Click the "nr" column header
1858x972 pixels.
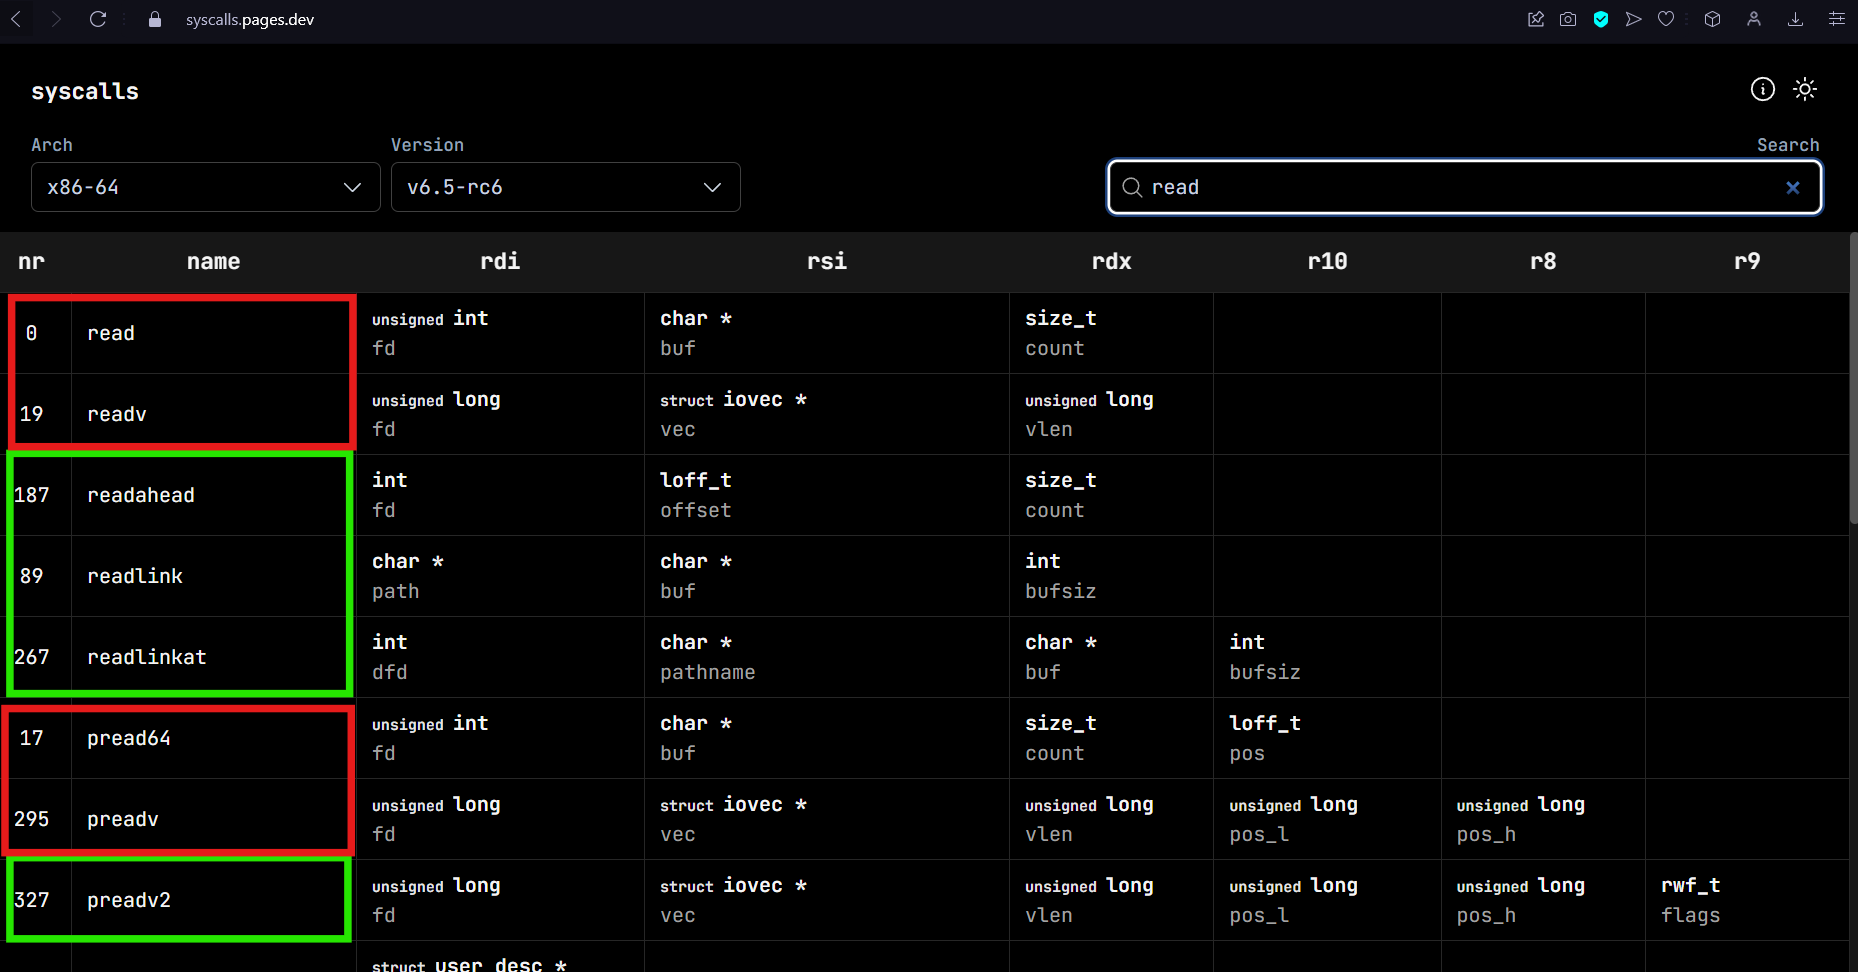pyautogui.click(x=31, y=262)
